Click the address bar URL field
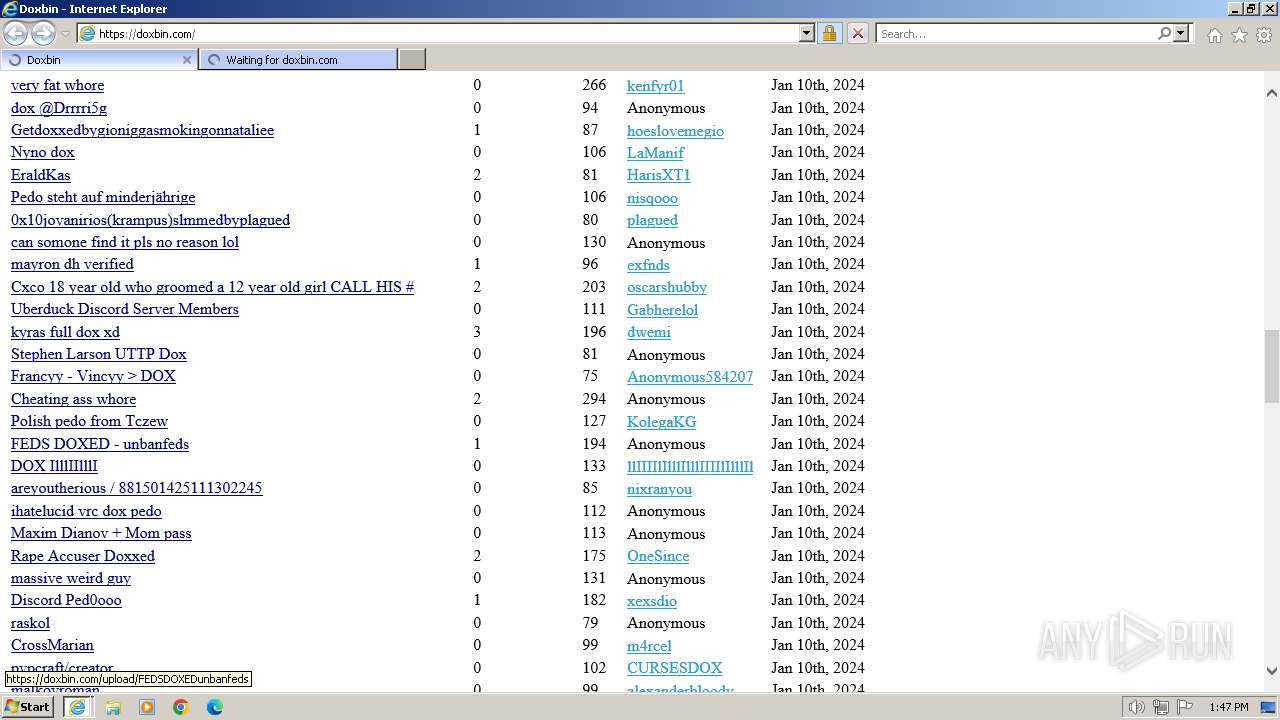Screen dimensions: 1280x720 click(x=447, y=33)
